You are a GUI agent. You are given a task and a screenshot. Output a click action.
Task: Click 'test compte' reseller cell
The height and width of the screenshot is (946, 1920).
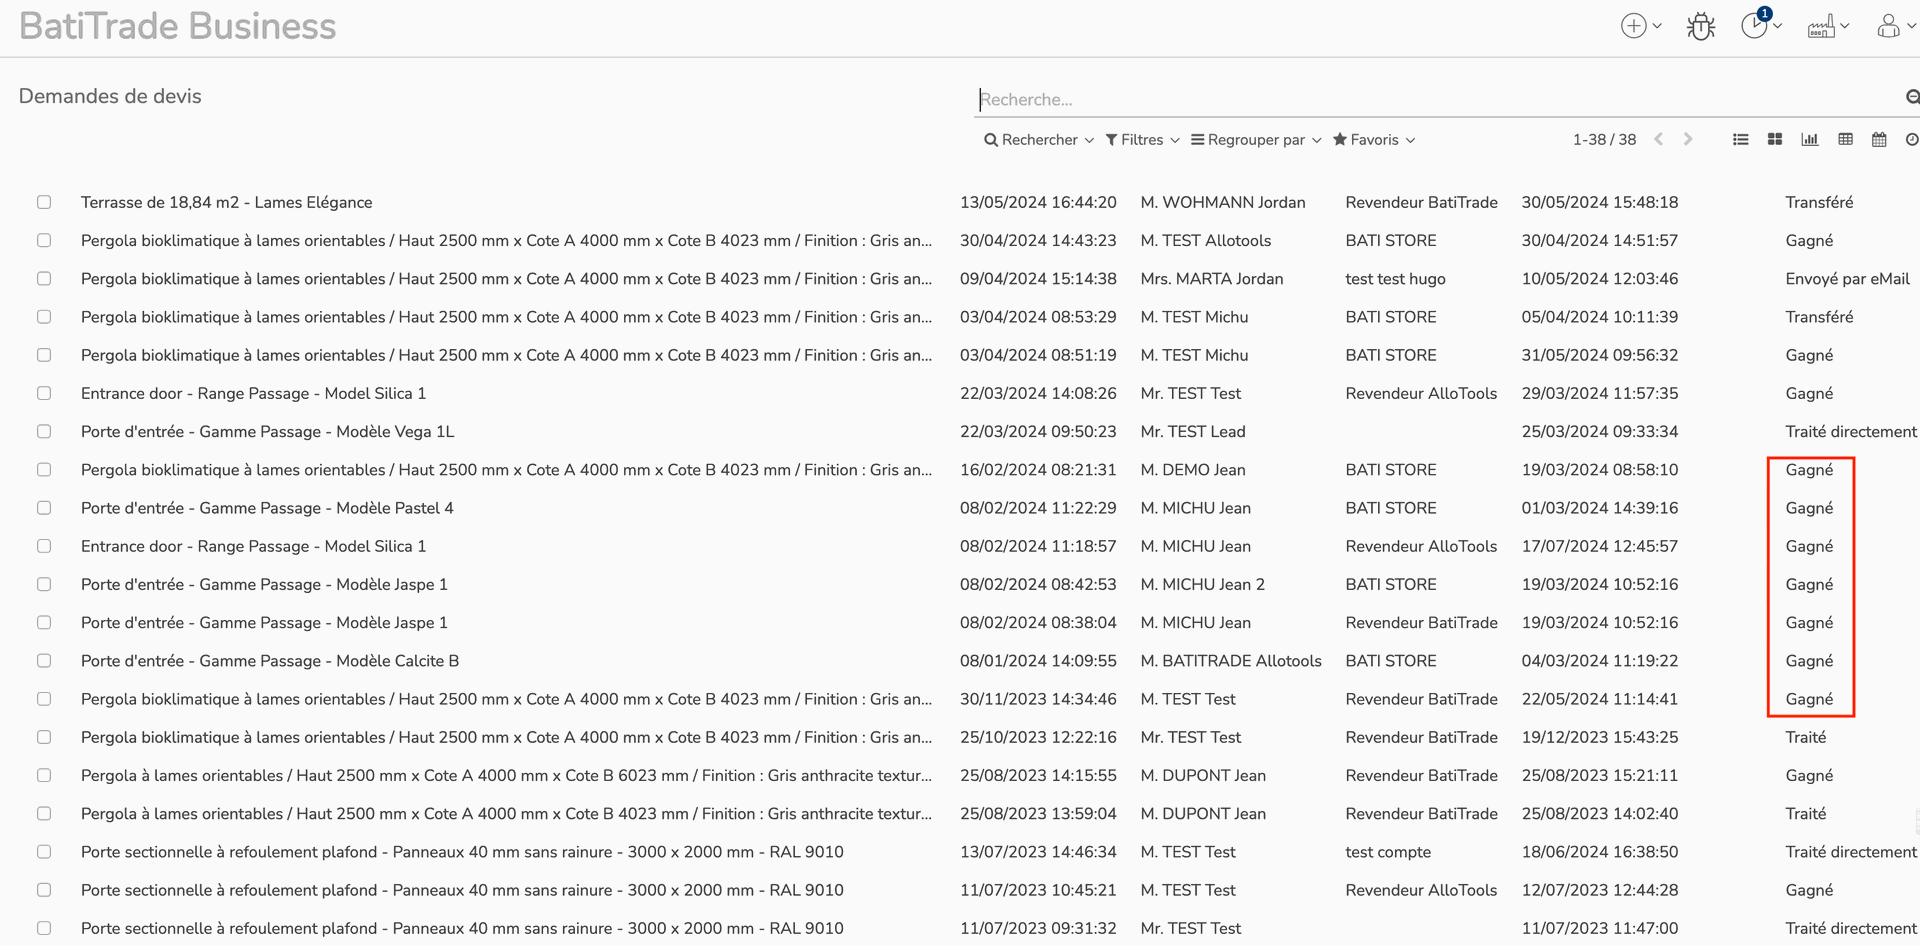click(x=1388, y=852)
